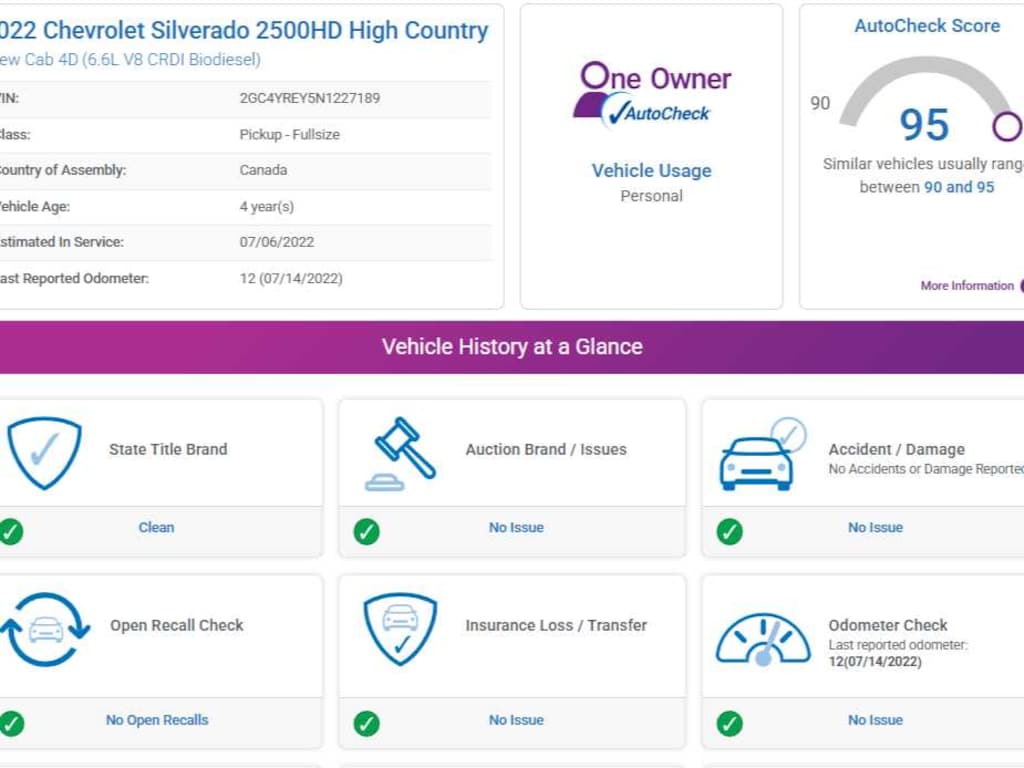Click green checkmark under Open Recall Check
Image resolution: width=1024 pixels, height=768 pixels.
(x=11, y=723)
